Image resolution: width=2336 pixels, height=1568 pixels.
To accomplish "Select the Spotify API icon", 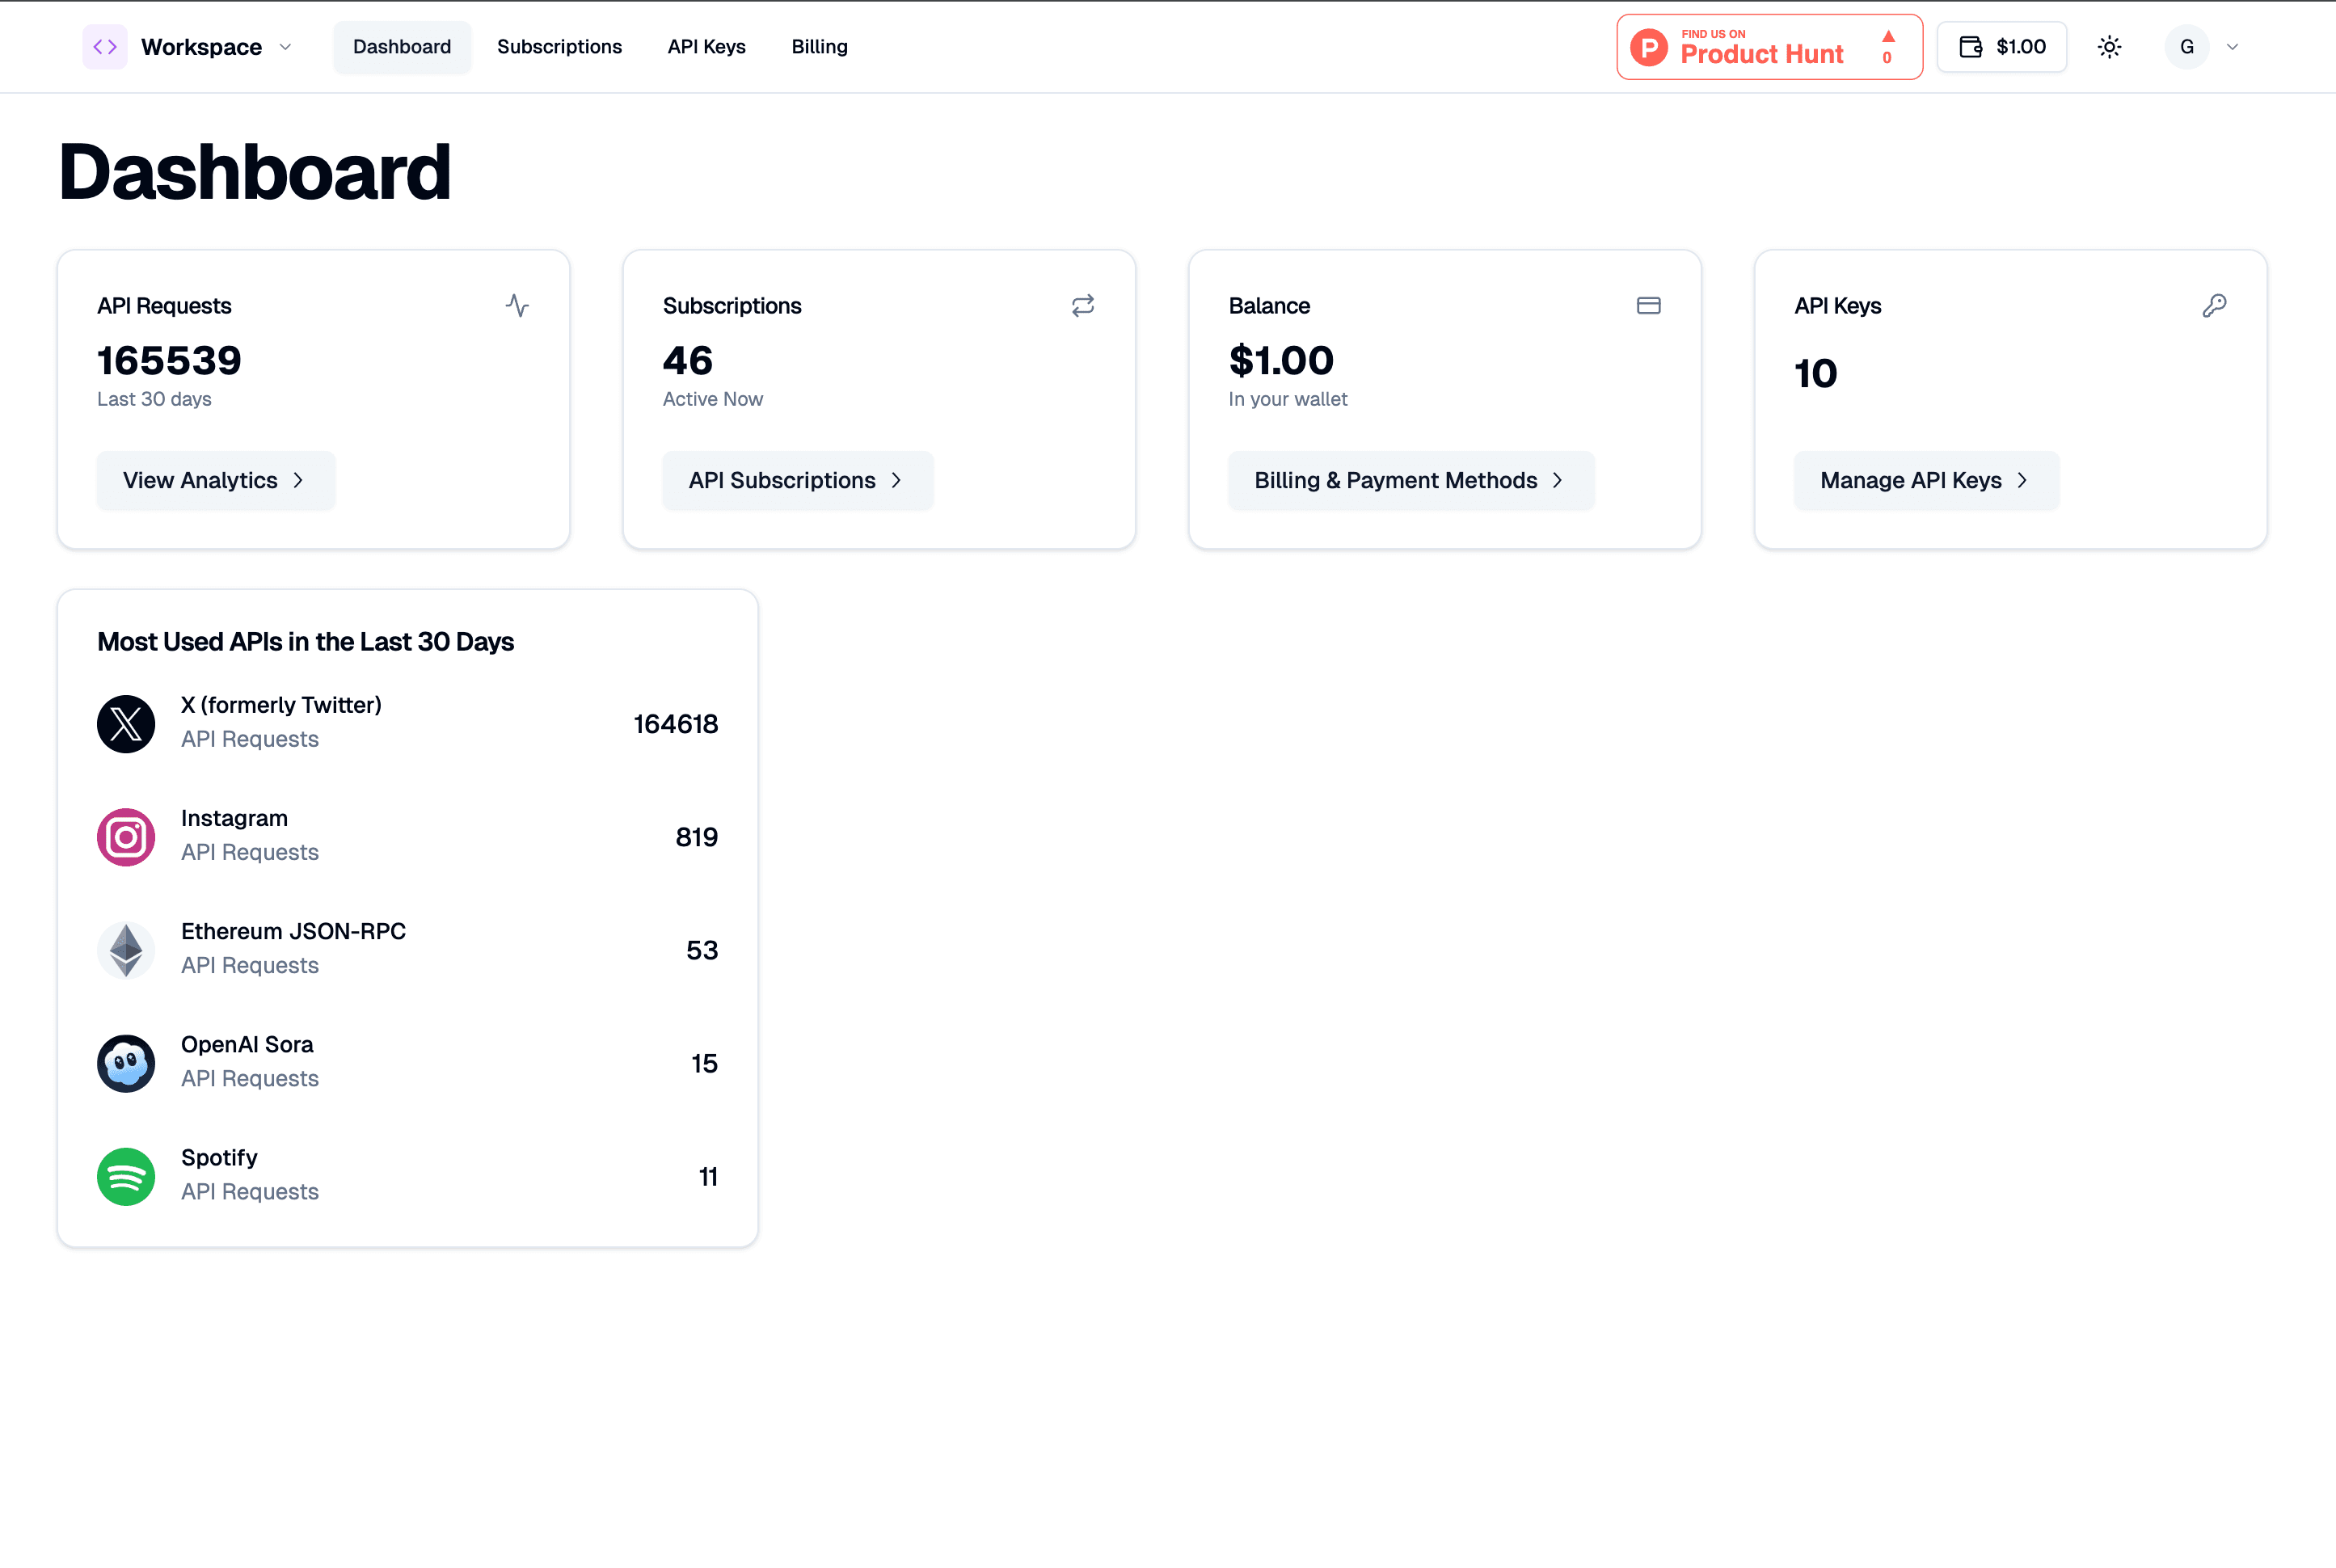I will tap(126, 1176).
